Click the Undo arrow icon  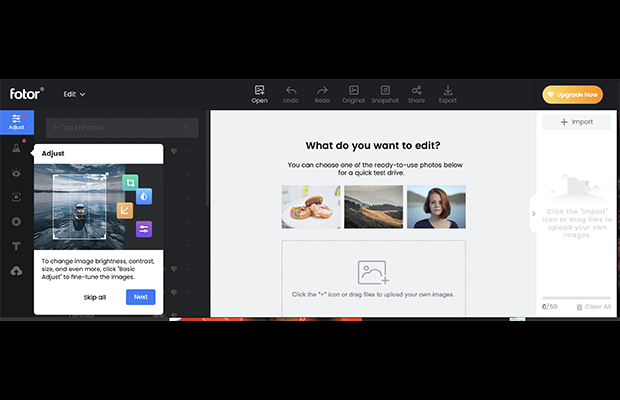(291, 94)
